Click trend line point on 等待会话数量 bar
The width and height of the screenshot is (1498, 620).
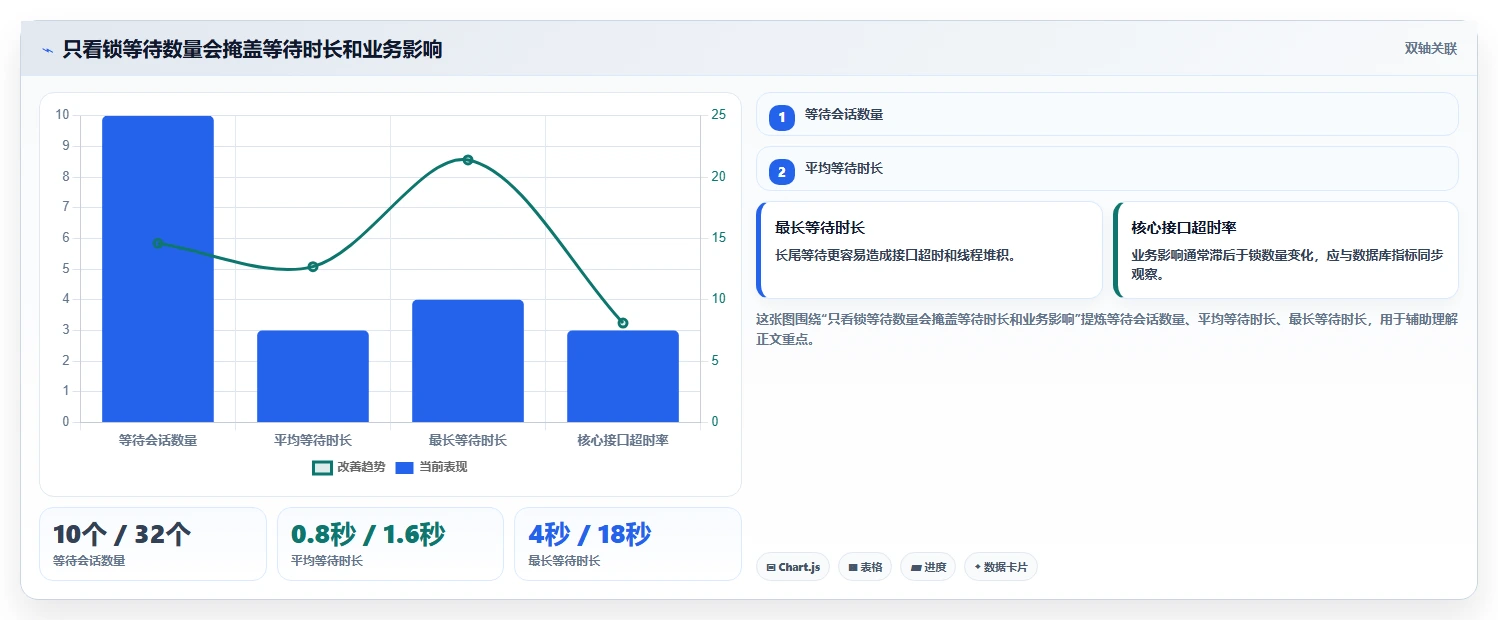click(x=158, y=243)
